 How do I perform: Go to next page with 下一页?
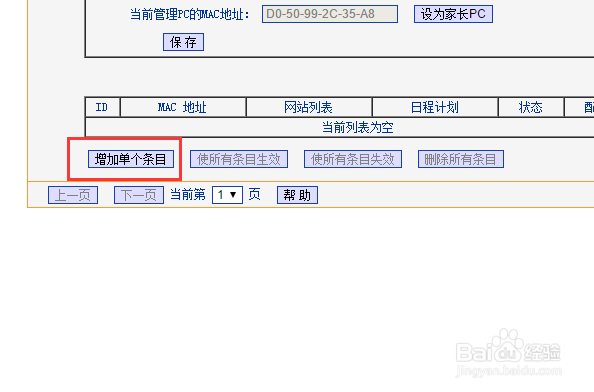(x=139, y=195)
